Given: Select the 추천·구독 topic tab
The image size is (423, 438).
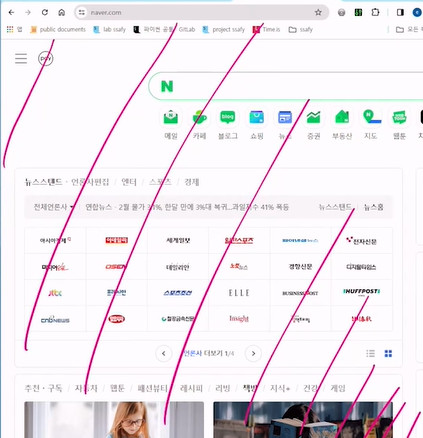Looking at the screenshot, I should click(x=43, y=388).
